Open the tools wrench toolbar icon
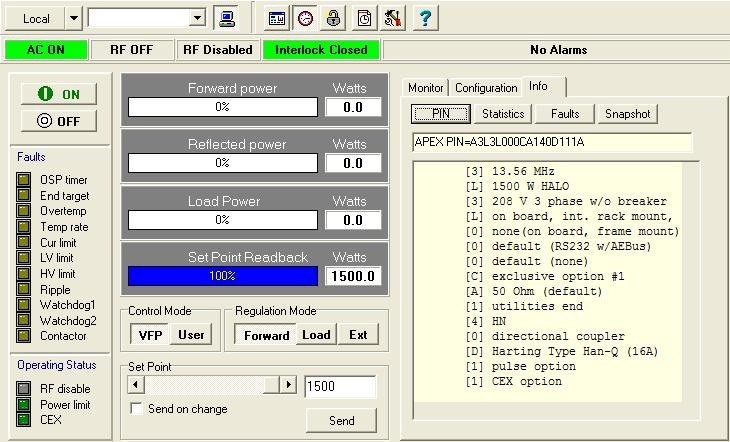This screenshot has height=442, width=730. point(393,18)
